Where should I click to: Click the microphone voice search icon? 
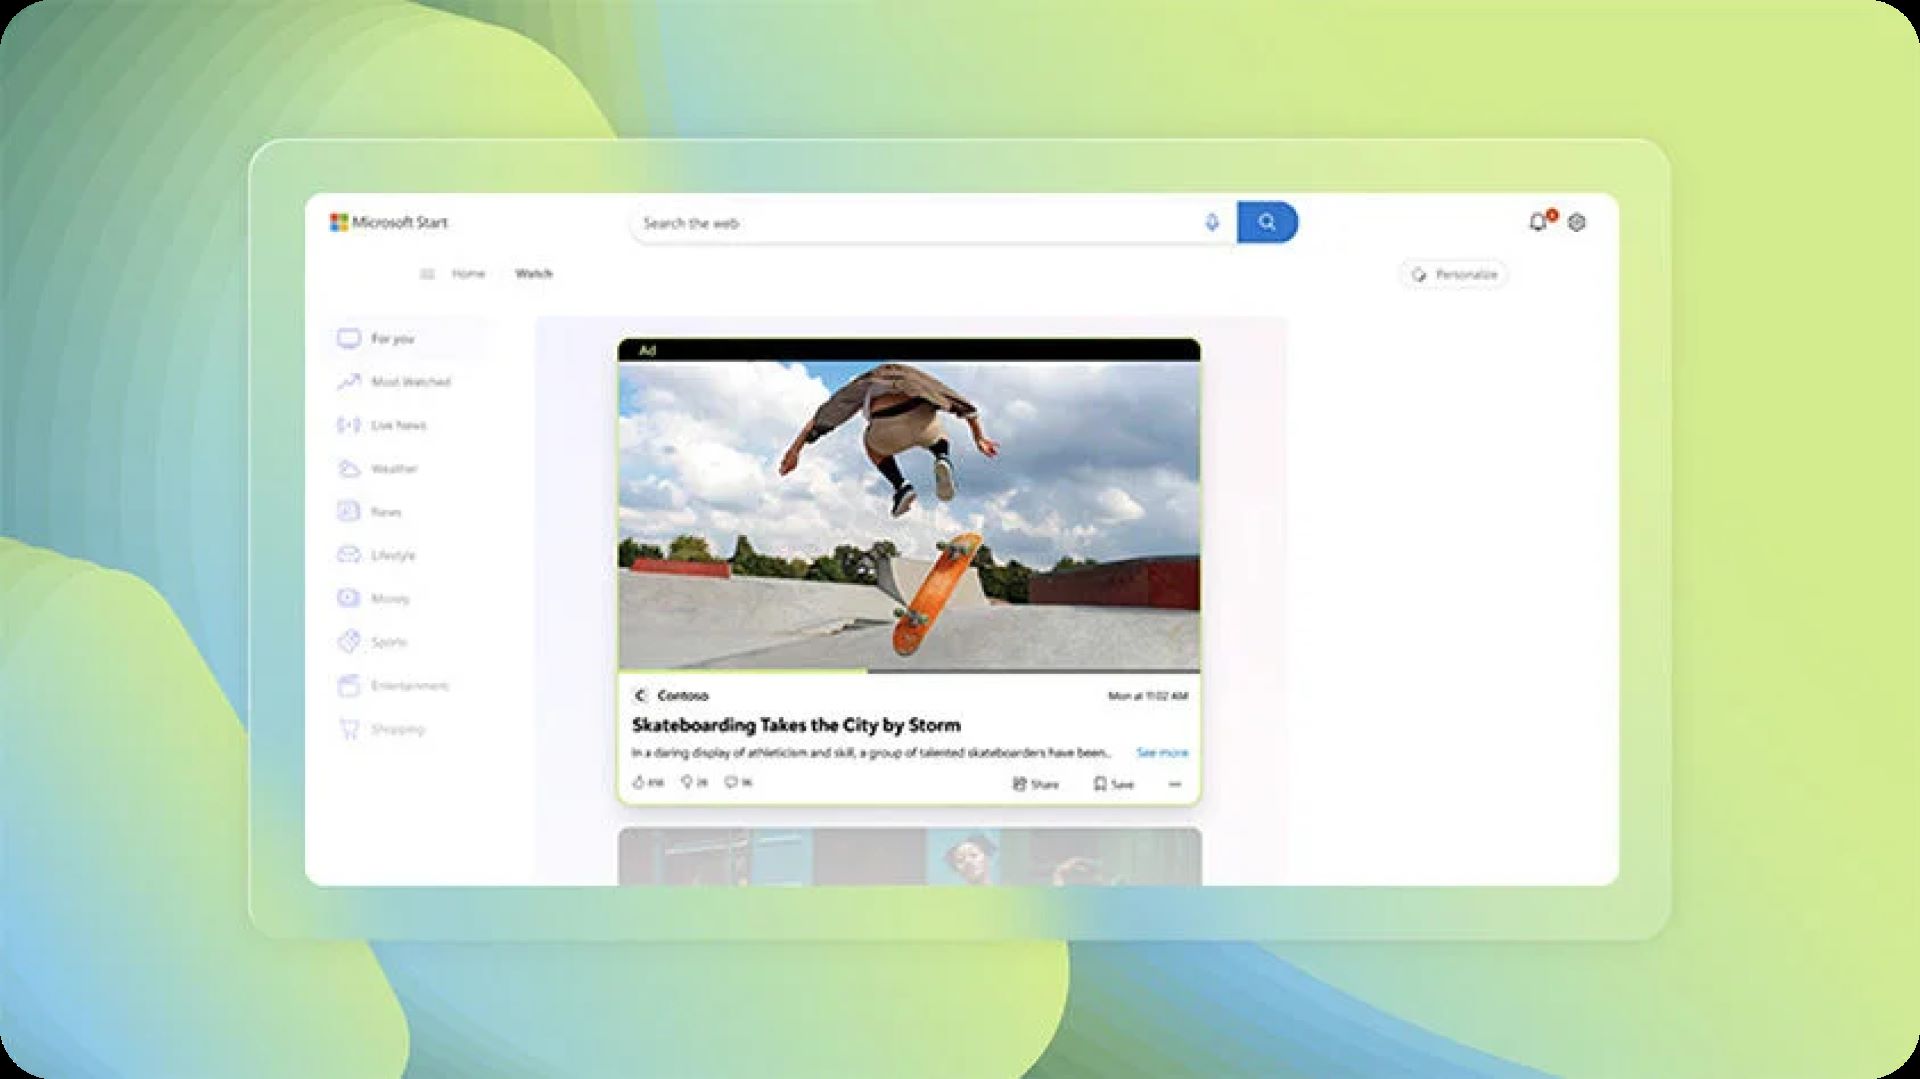[x=1211, y=222]
